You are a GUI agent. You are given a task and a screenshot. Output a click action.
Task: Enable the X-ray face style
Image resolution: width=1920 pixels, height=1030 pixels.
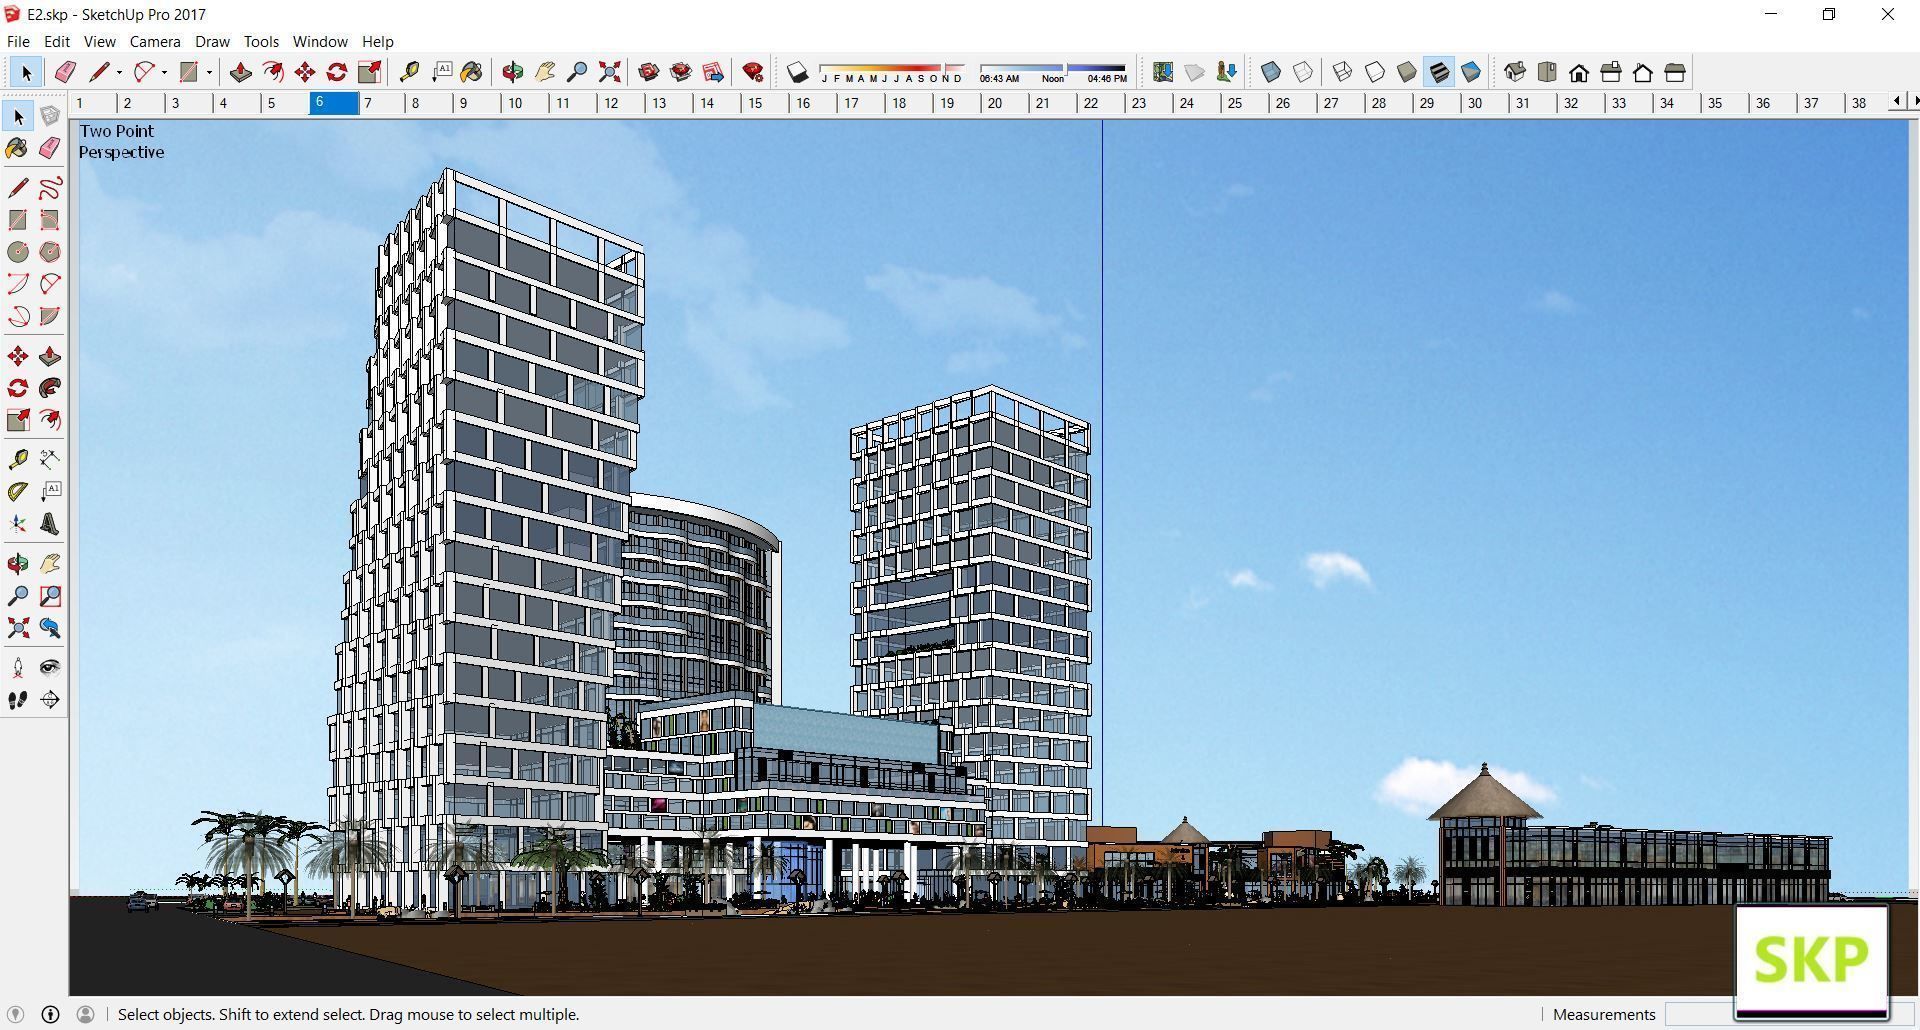tap(1271, 71)
